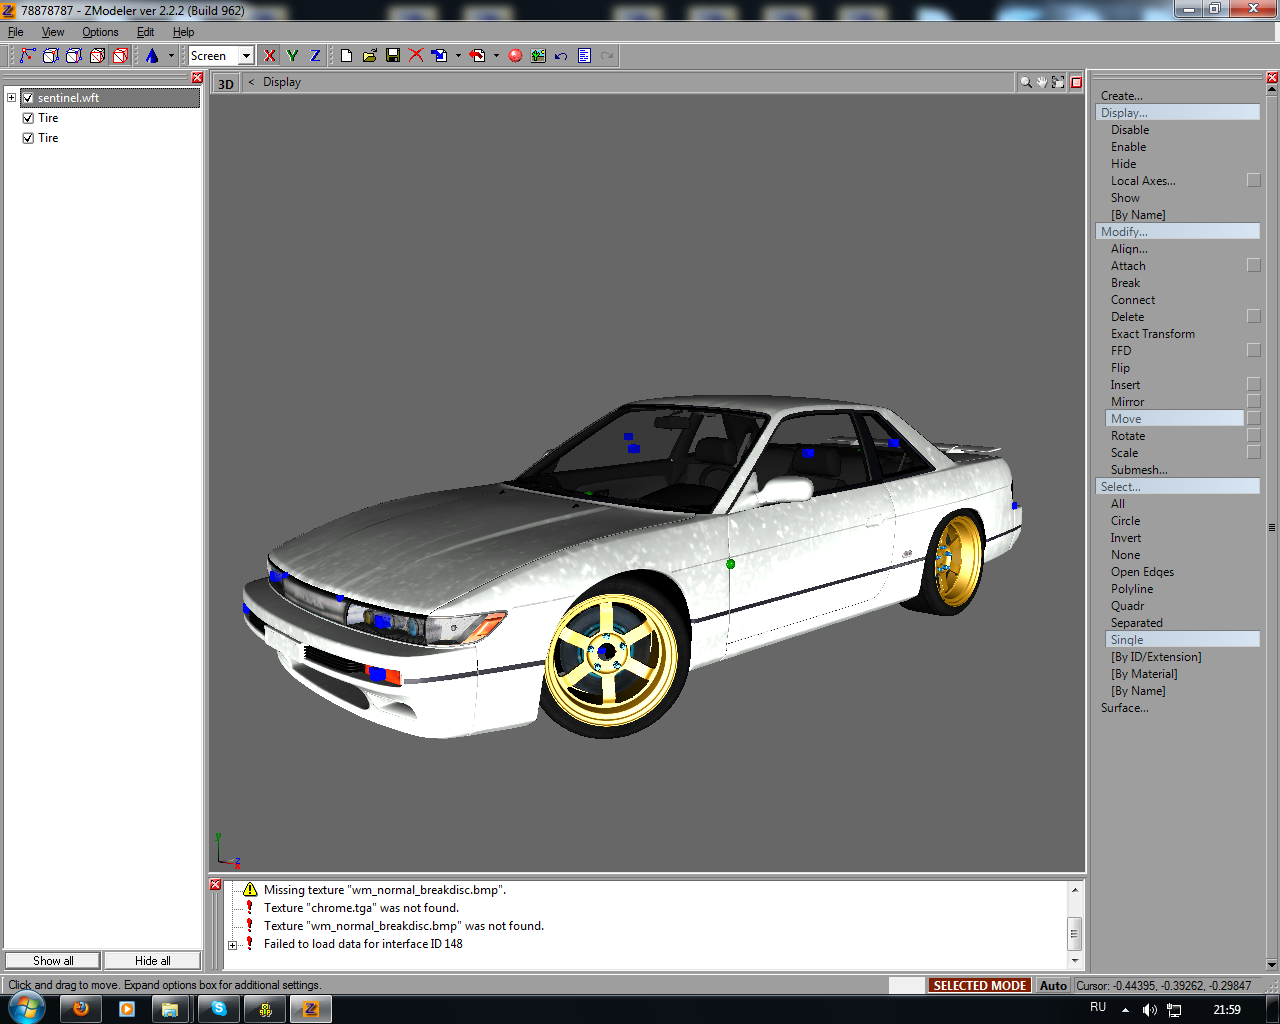This screenshot has height=1024, width=1280.
Task: Close the objects tree panel
Action: [x=197, y=78]
